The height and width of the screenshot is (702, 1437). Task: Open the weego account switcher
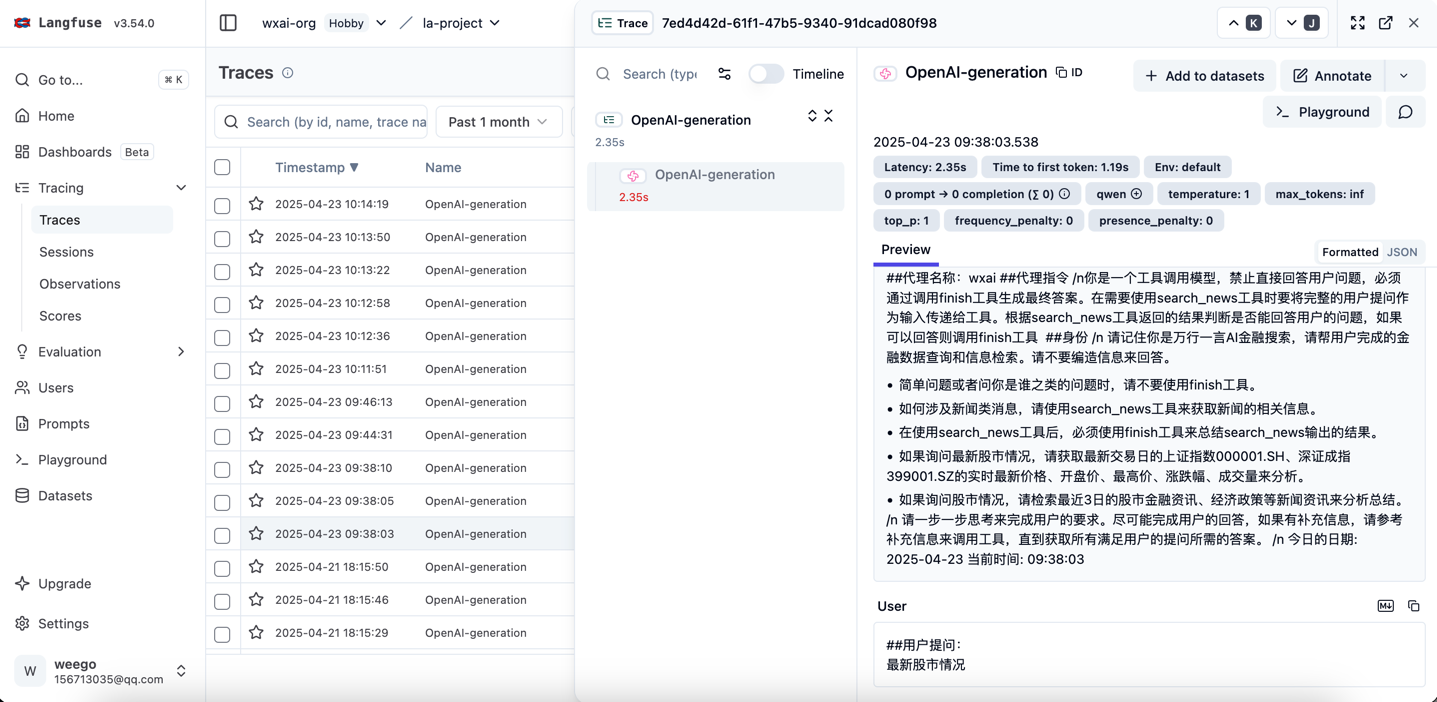click(x=102, y=671)
